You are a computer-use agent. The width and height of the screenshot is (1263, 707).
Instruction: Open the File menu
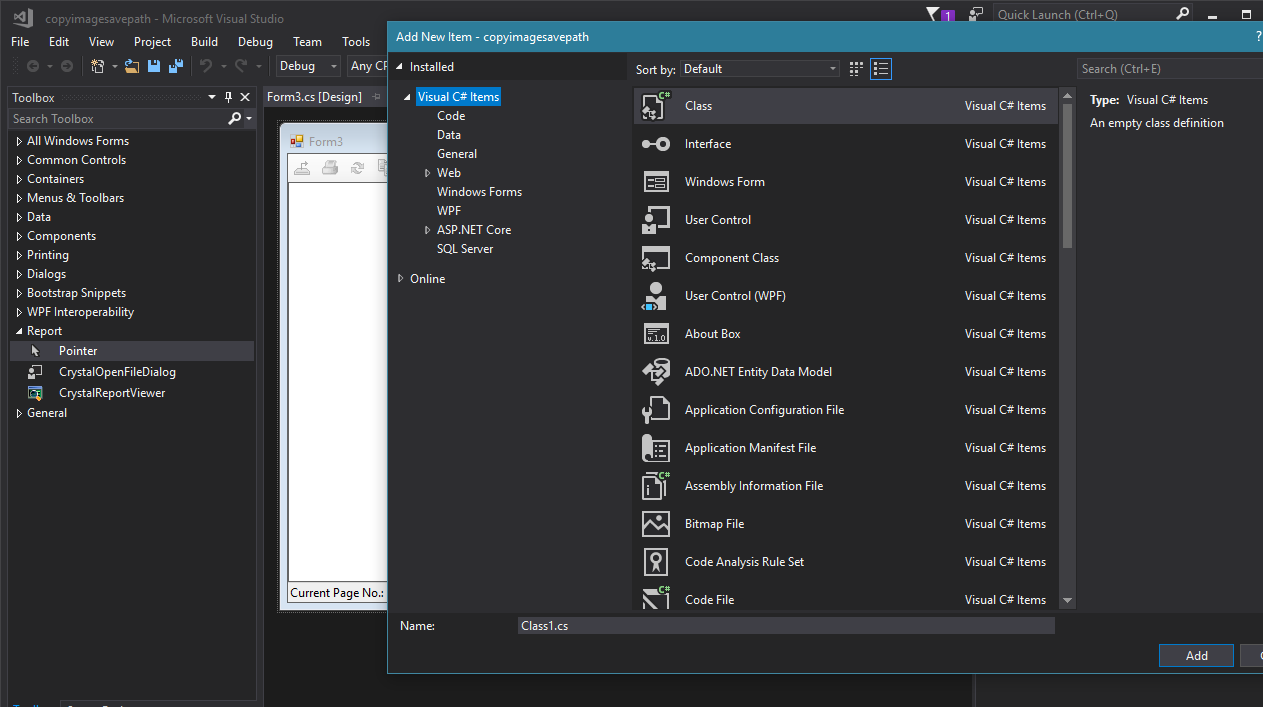pyautogui.click(x=20, y=42)
